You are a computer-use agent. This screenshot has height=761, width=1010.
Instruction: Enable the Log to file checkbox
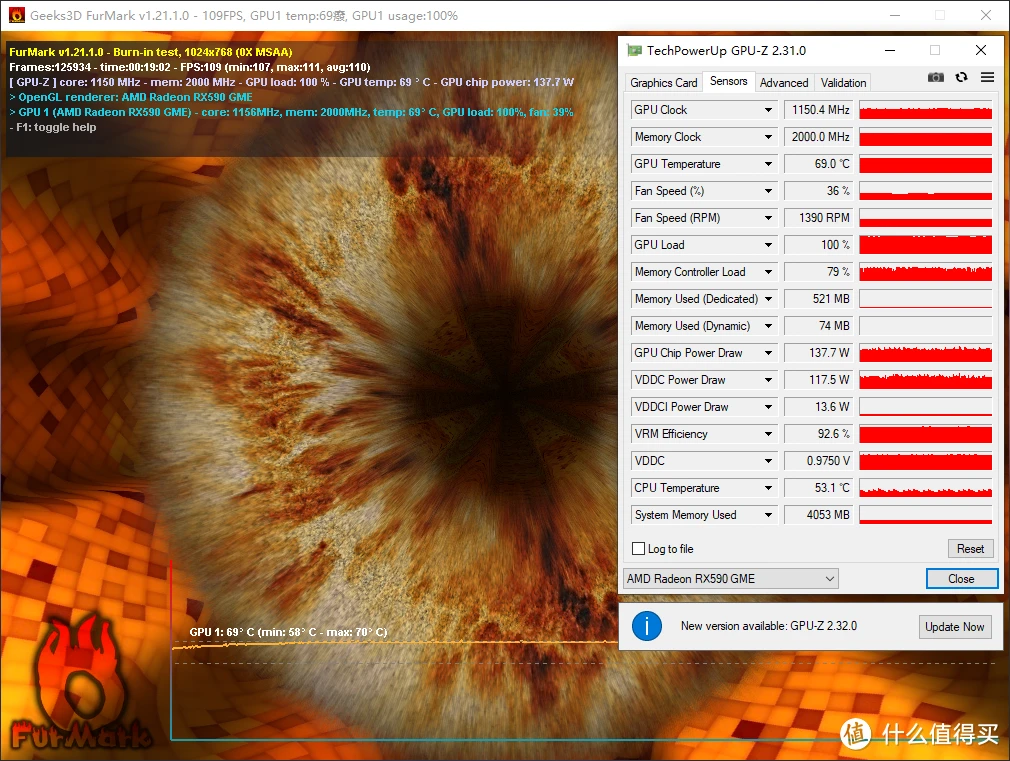[638, 548]
